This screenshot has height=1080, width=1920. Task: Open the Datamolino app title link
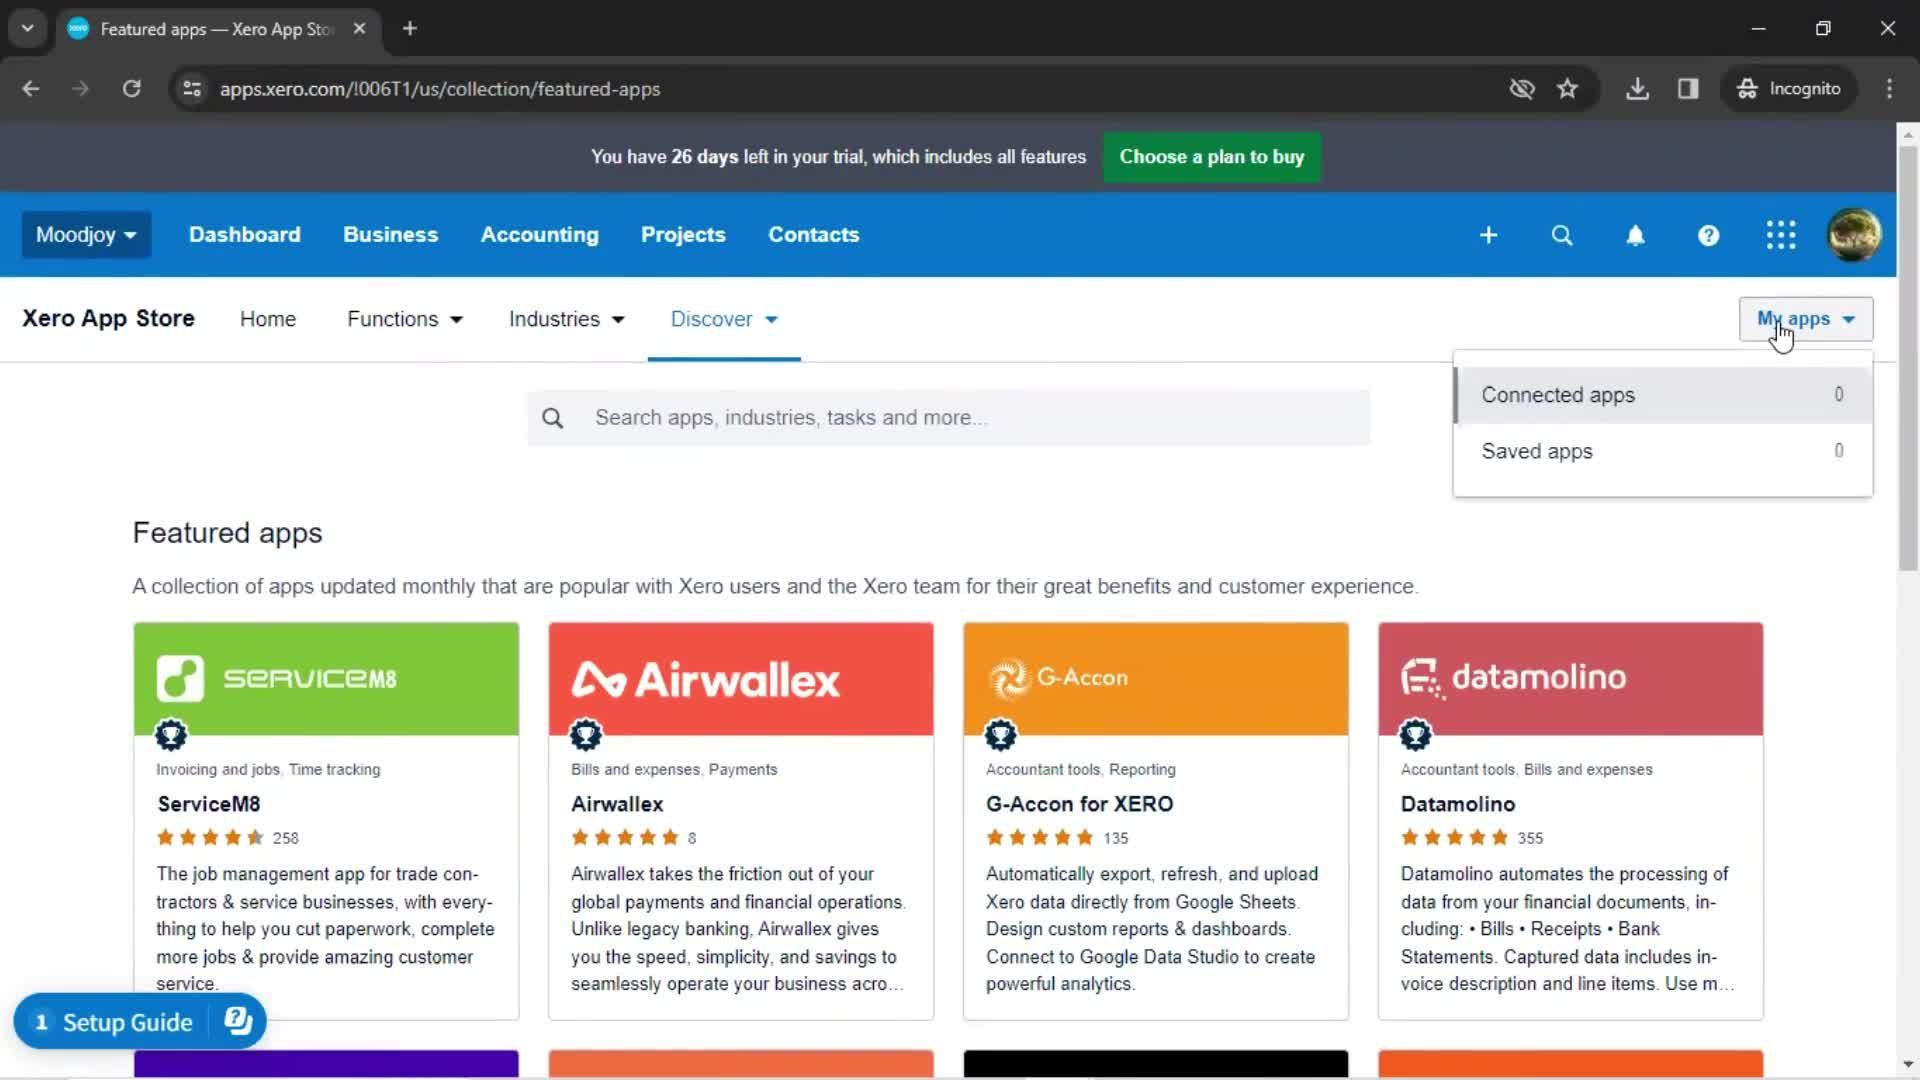(x=1458, y=804)
